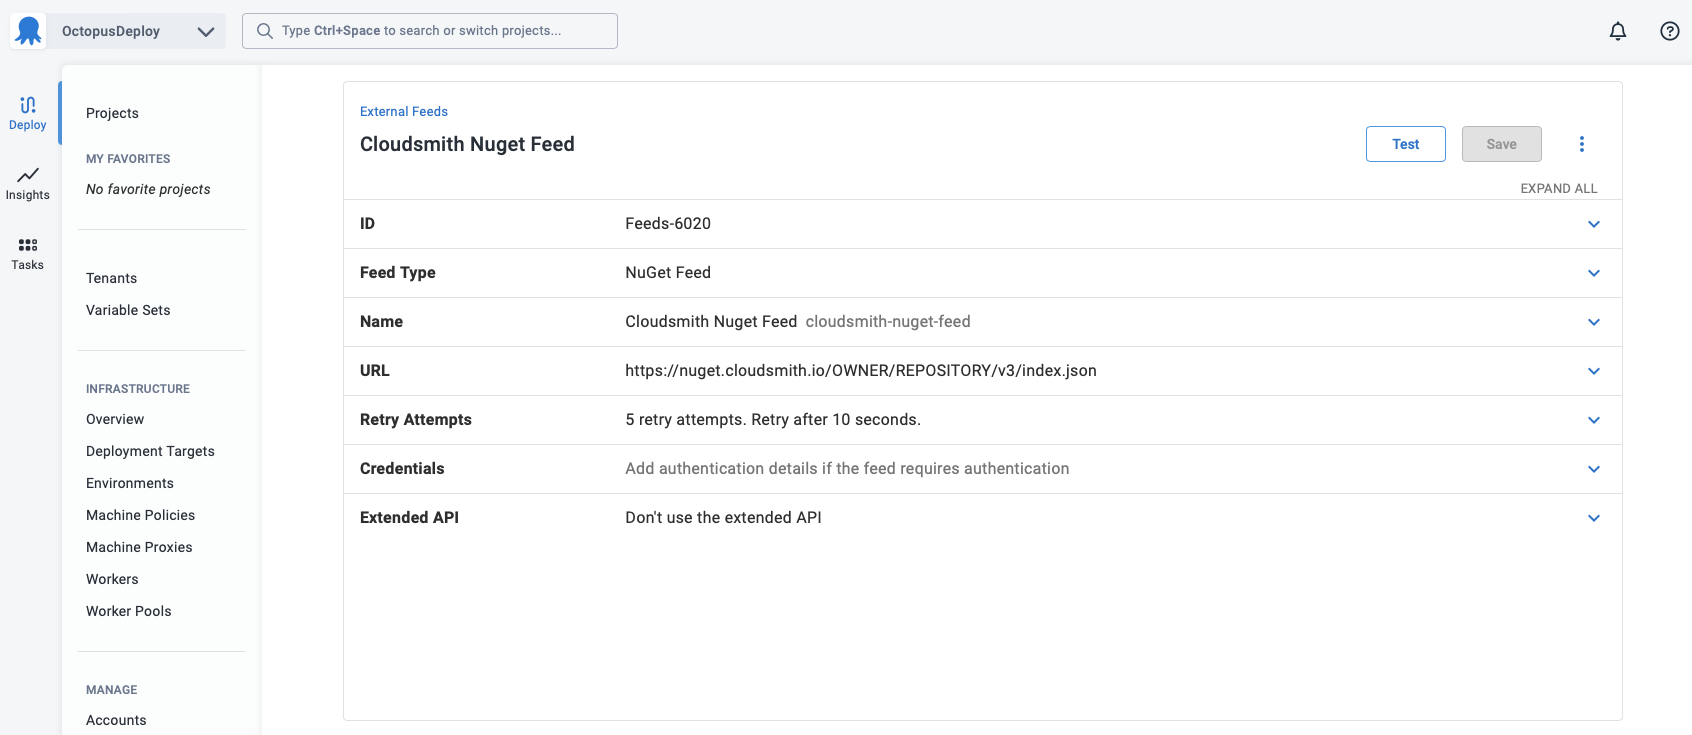This screenshot has height=735, width=1692.
Task: Open Deployment Targets menu item
Action: 150,451
